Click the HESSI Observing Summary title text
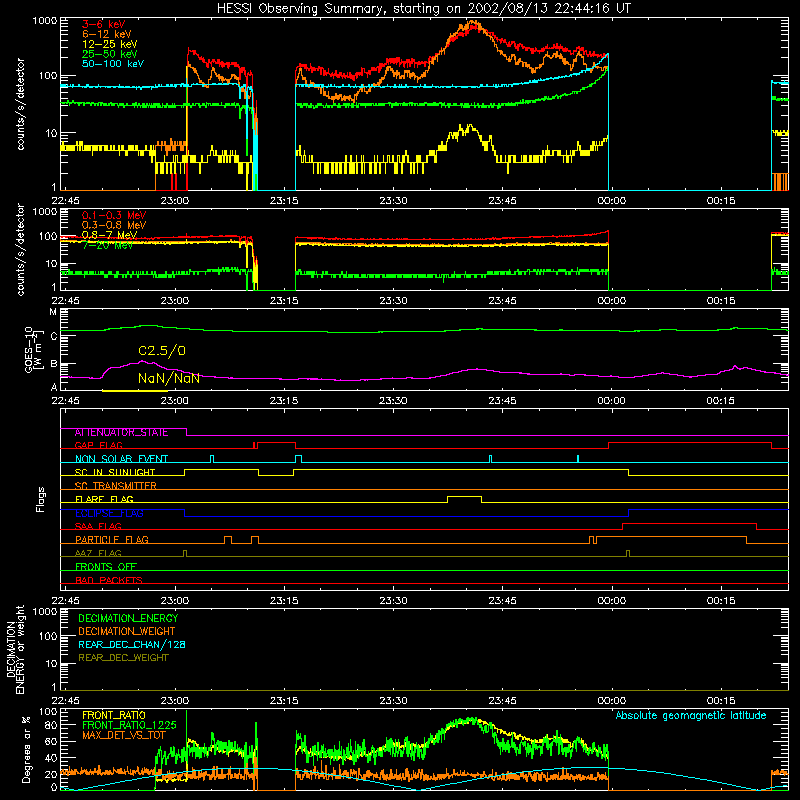This screenshot has width=800, height=800. click(423, 9)
